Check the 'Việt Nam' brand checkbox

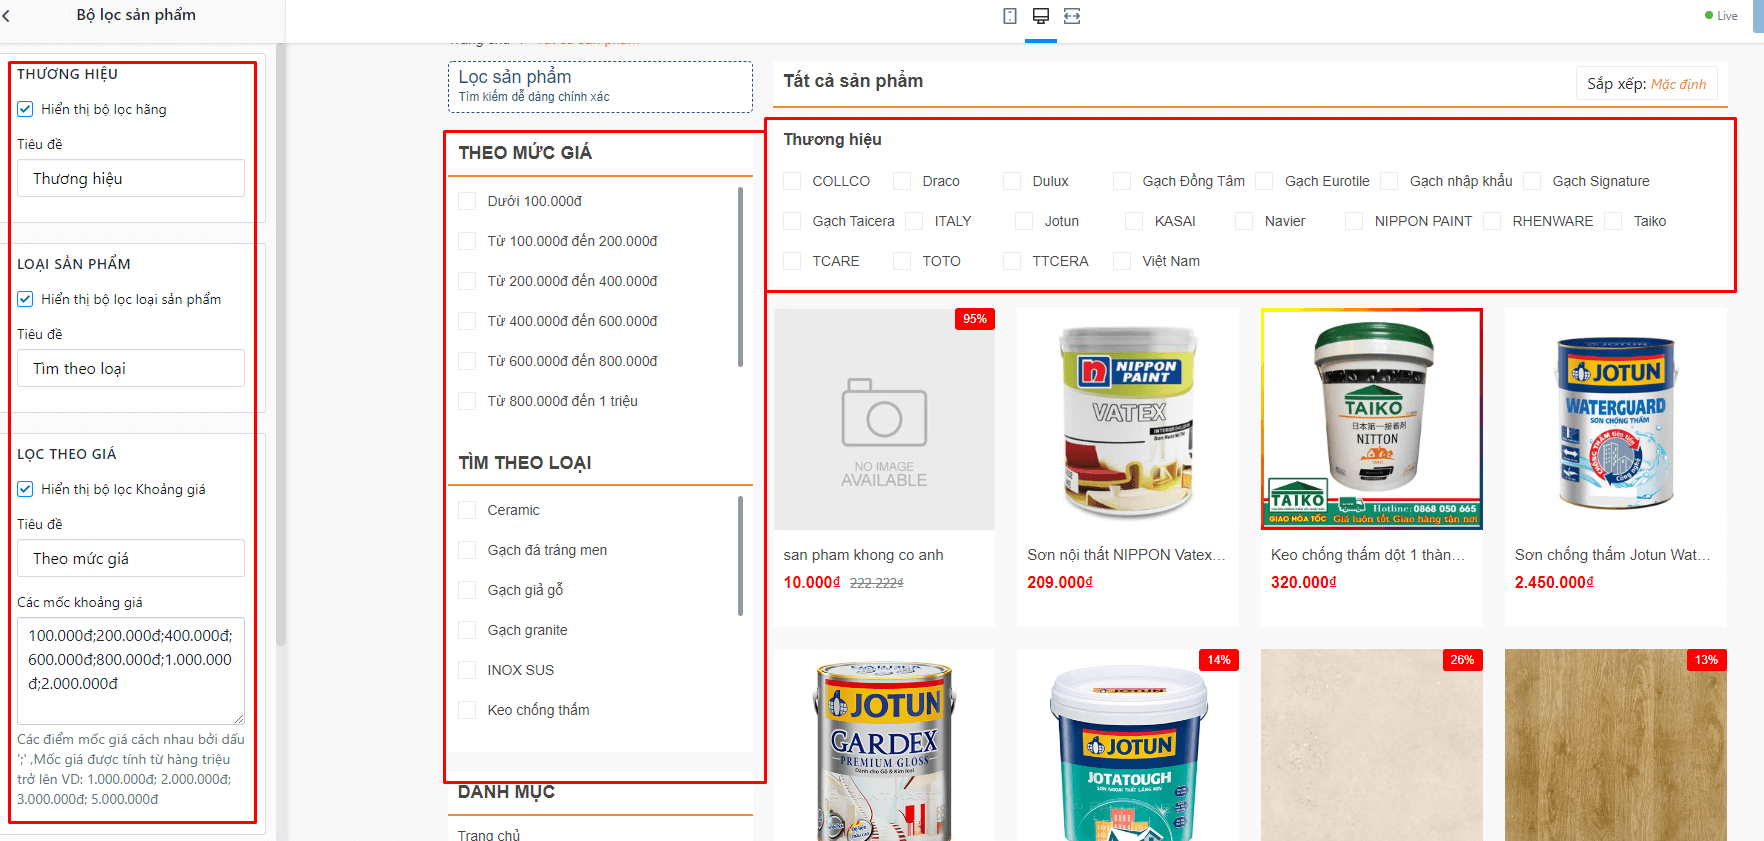click(x=1122, y=261)
